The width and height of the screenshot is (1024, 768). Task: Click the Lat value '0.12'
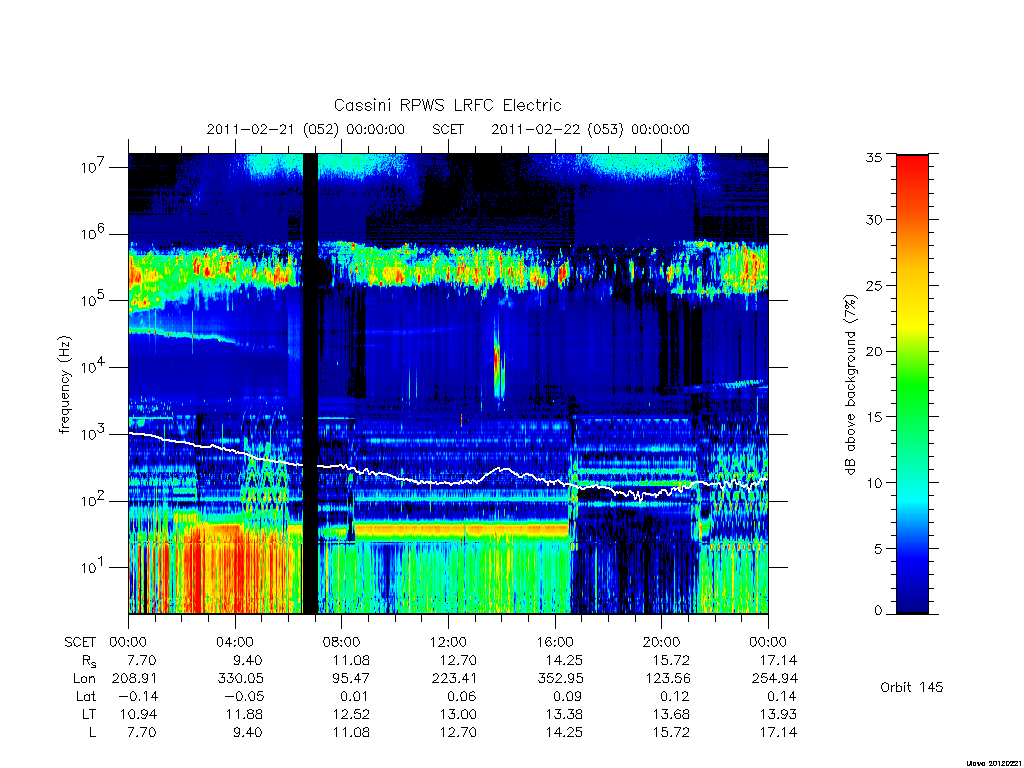(675, 696)
